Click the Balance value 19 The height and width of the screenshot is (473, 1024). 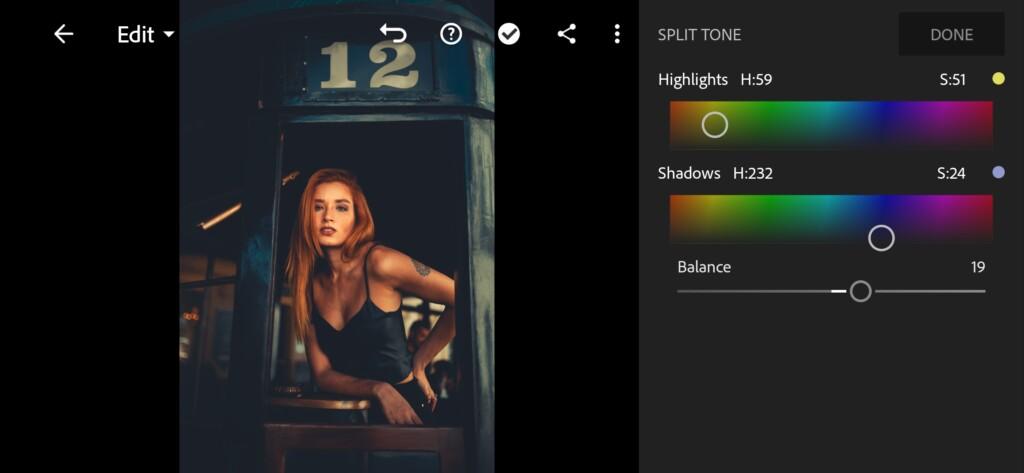click(x=978, y=267)
